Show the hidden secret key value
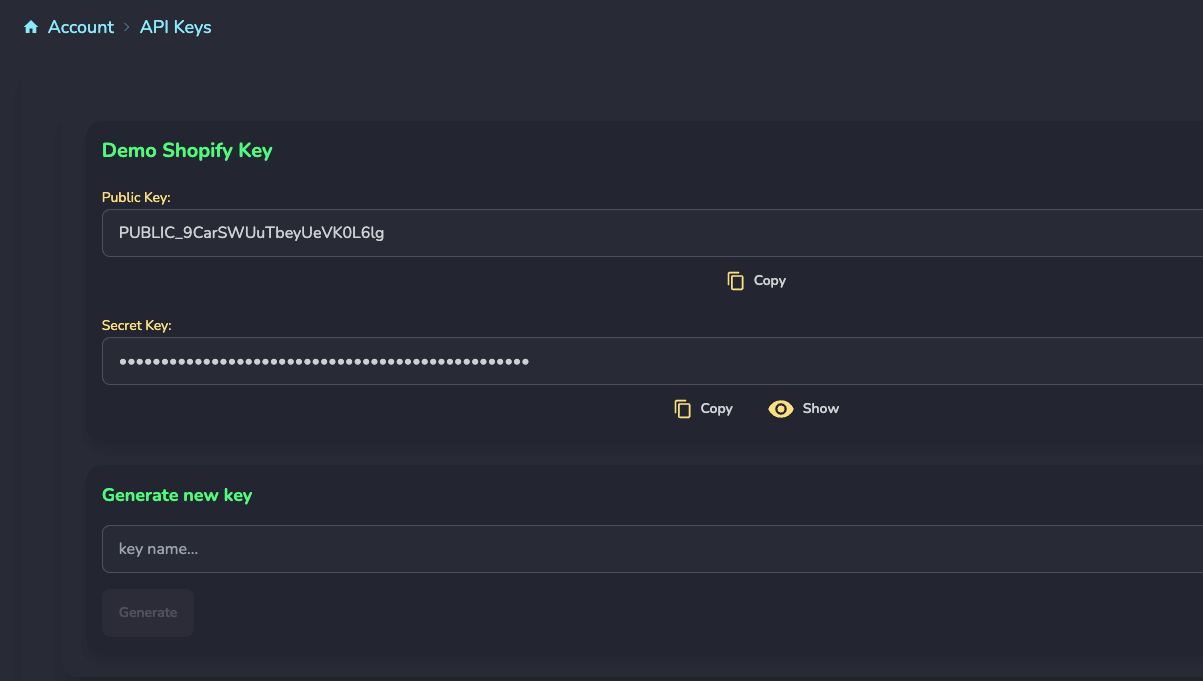Image resolution: width=1203 pixels, height=681 pixels. point(804,408)
